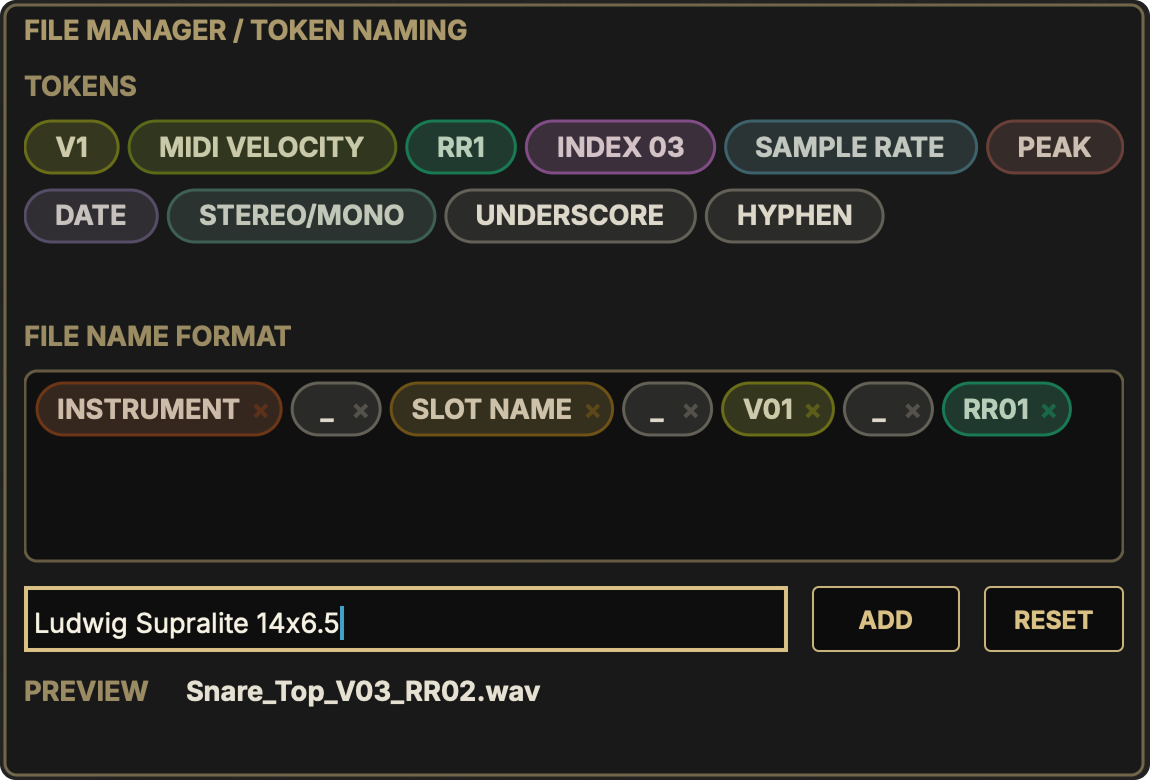Screen dimensions: 1150x780
Task: Insert the MIDI VELOCITY token
Action: [x=262, y=147]
